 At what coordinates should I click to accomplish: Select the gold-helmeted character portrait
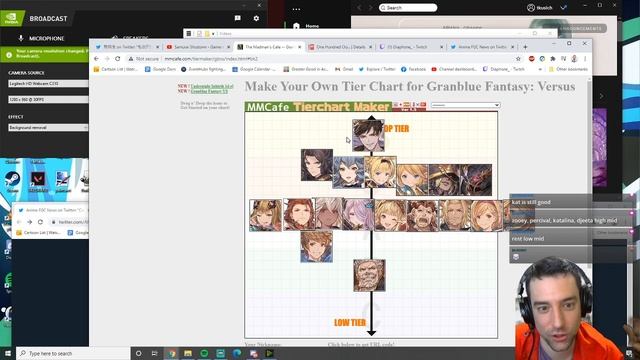coord(444,180)
